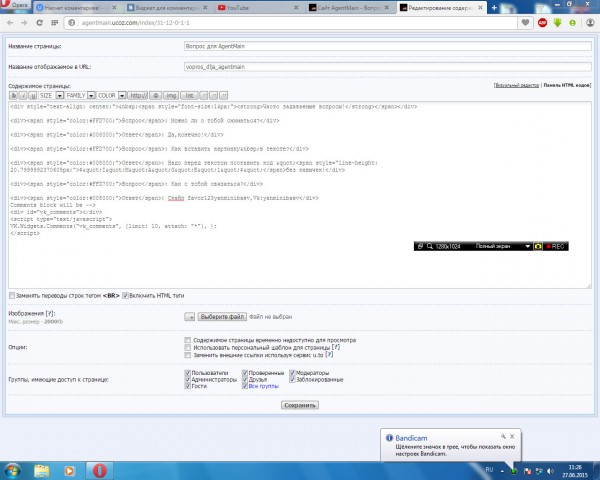Open help mark next to 'Изображения'
Screen dimensions: 600x480
pos(50,313)
